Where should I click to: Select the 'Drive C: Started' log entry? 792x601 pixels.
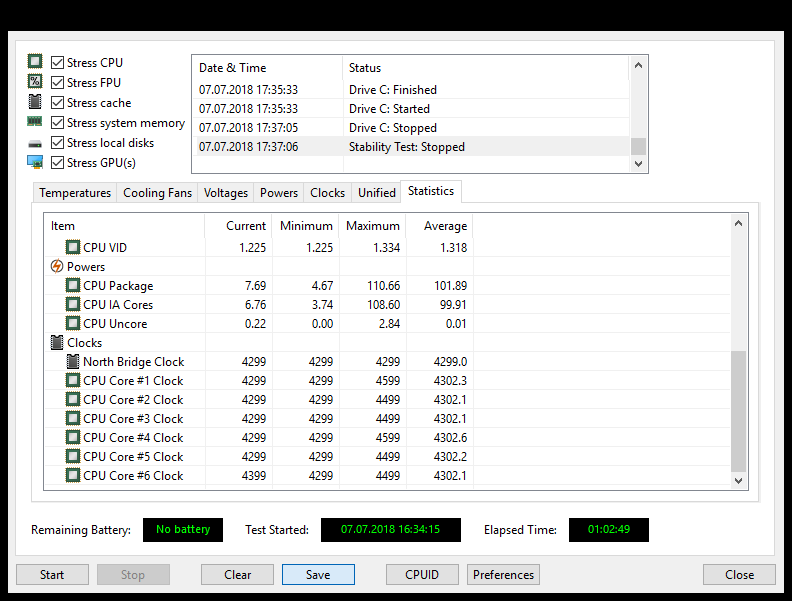pos(411,109)
